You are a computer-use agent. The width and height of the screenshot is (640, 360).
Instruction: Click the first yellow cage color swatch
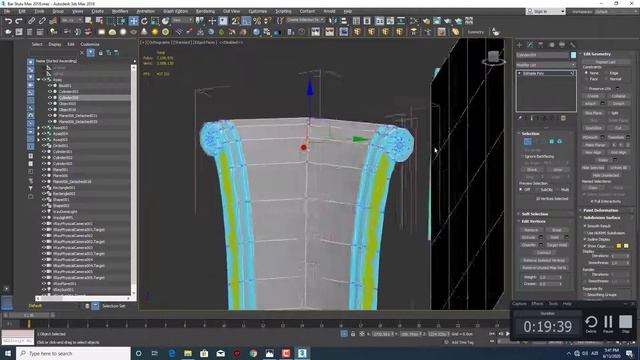(619, 246)
